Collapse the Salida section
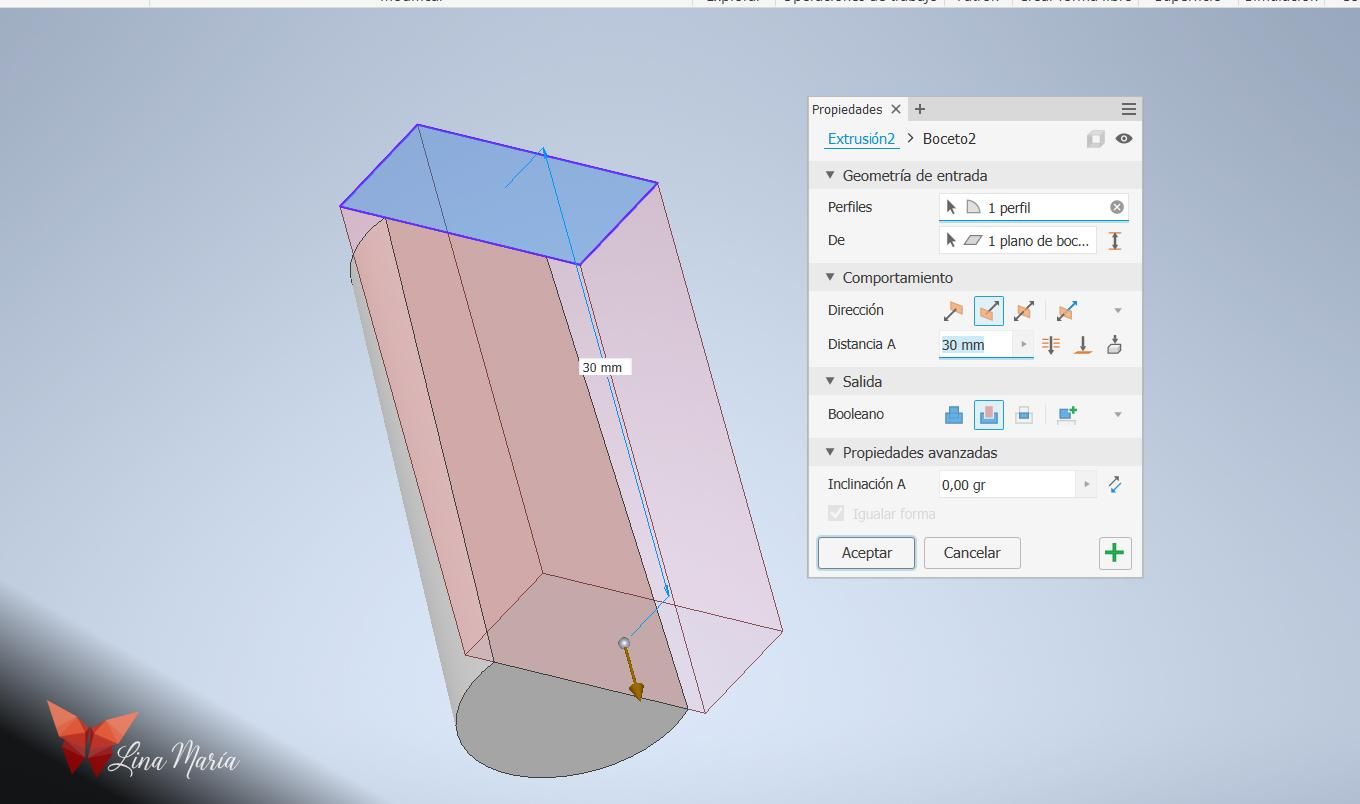This screenshot has height=804, width=1360. [x=830, y=382]
